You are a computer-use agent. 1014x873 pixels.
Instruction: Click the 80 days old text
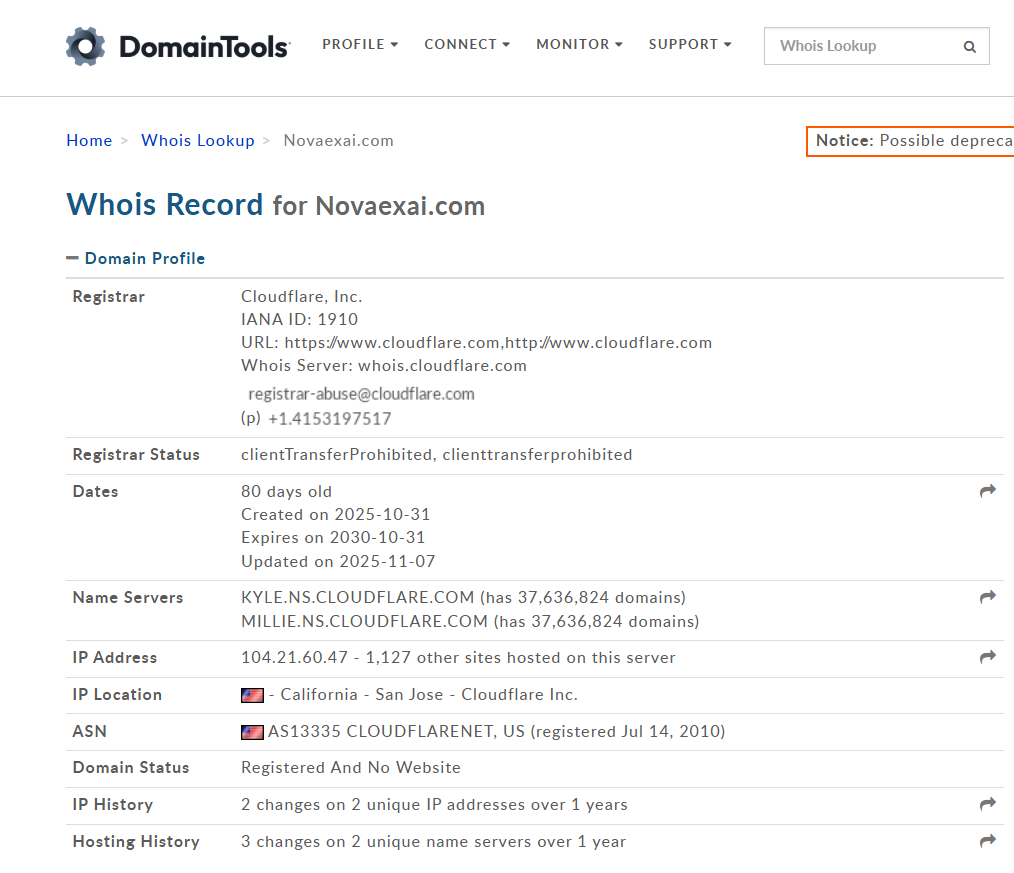coord(286,491)
